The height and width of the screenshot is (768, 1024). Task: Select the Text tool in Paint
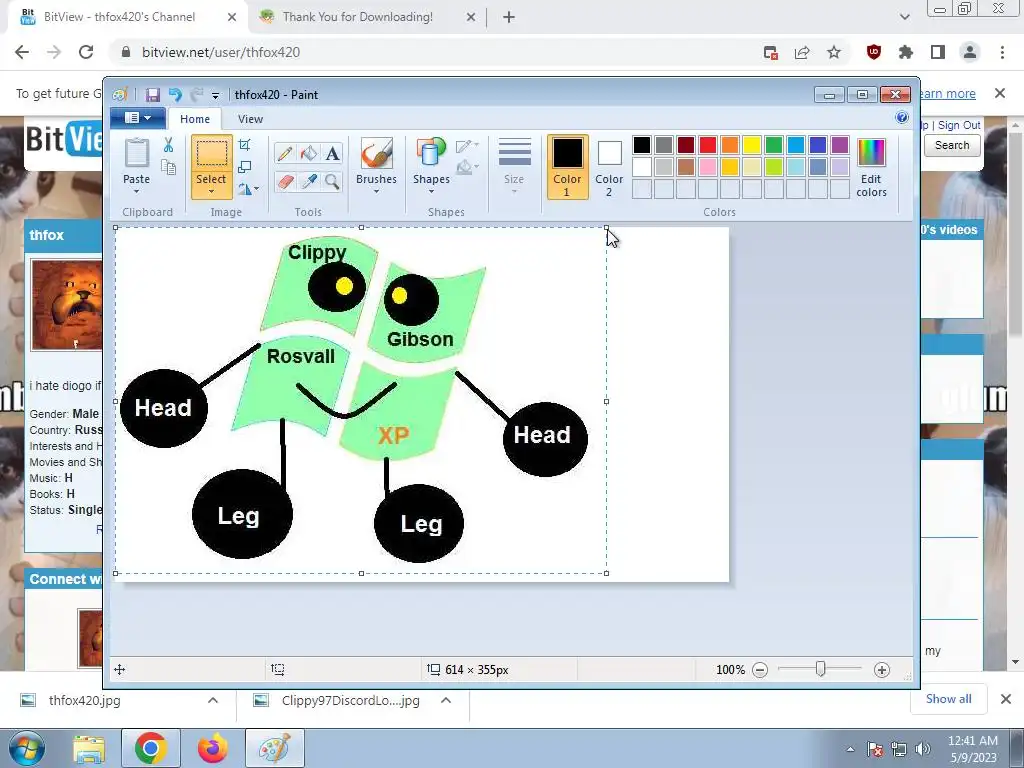(332, 153)
